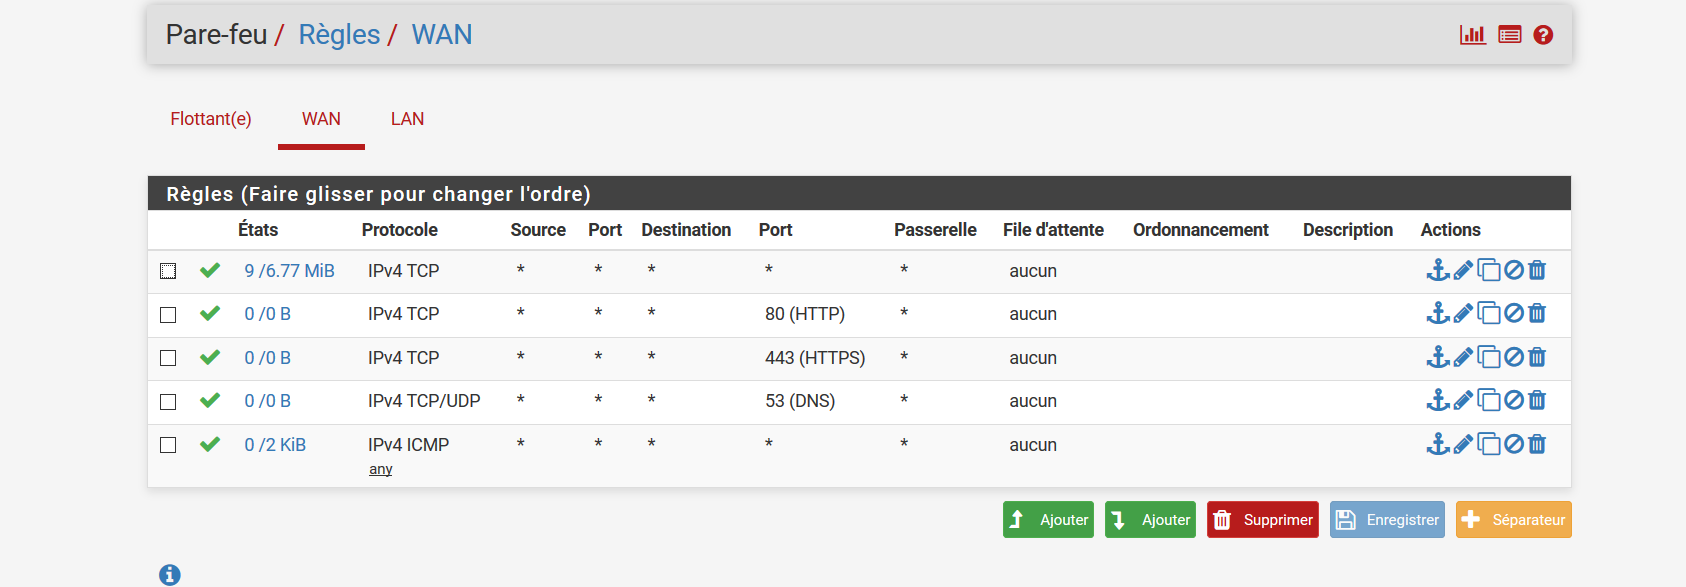Open the firewall log list icon in the header

pyautogui.click(x=1510, y=35)
